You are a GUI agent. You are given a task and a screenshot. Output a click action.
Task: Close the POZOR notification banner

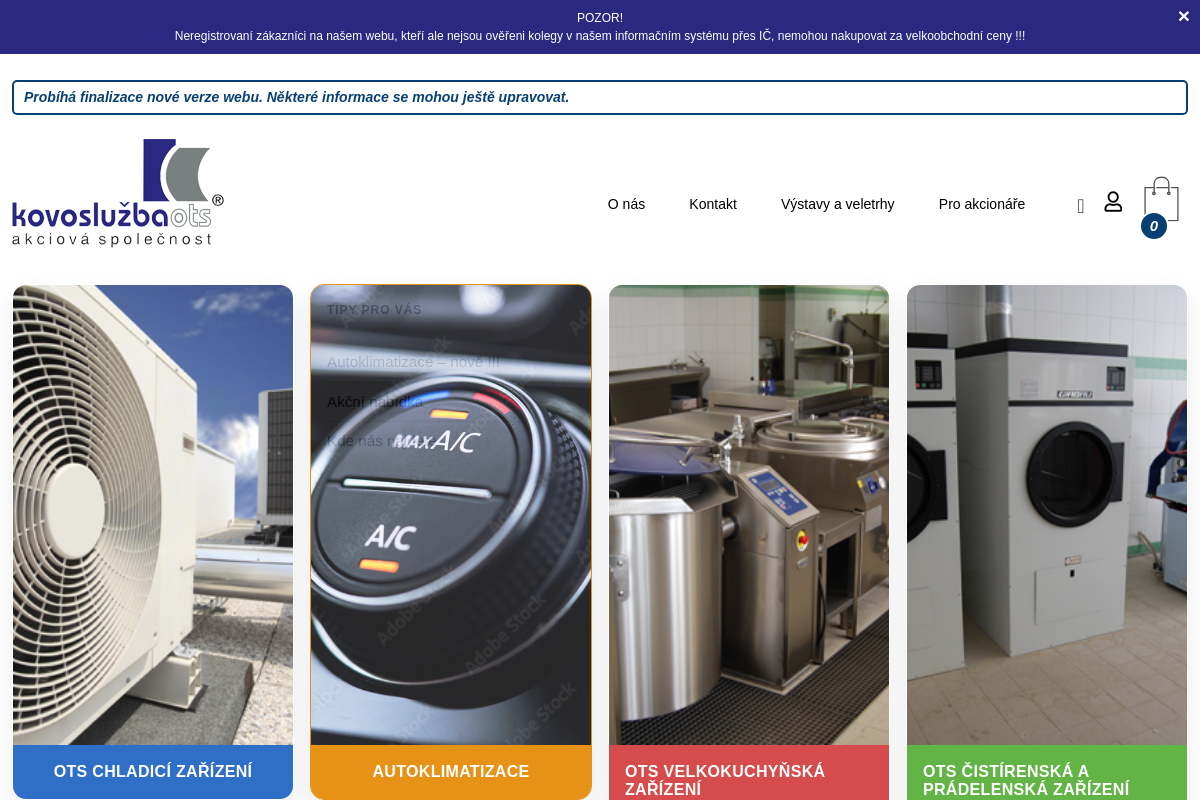1183,16
